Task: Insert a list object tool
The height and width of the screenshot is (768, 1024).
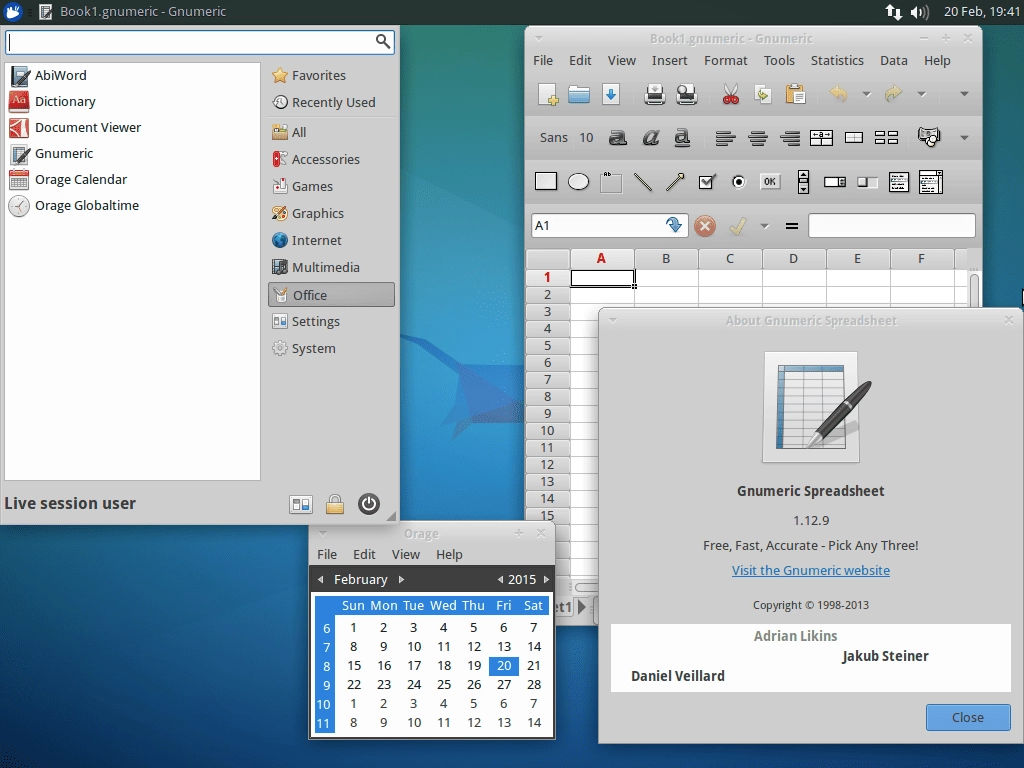Action: [899, 182]
